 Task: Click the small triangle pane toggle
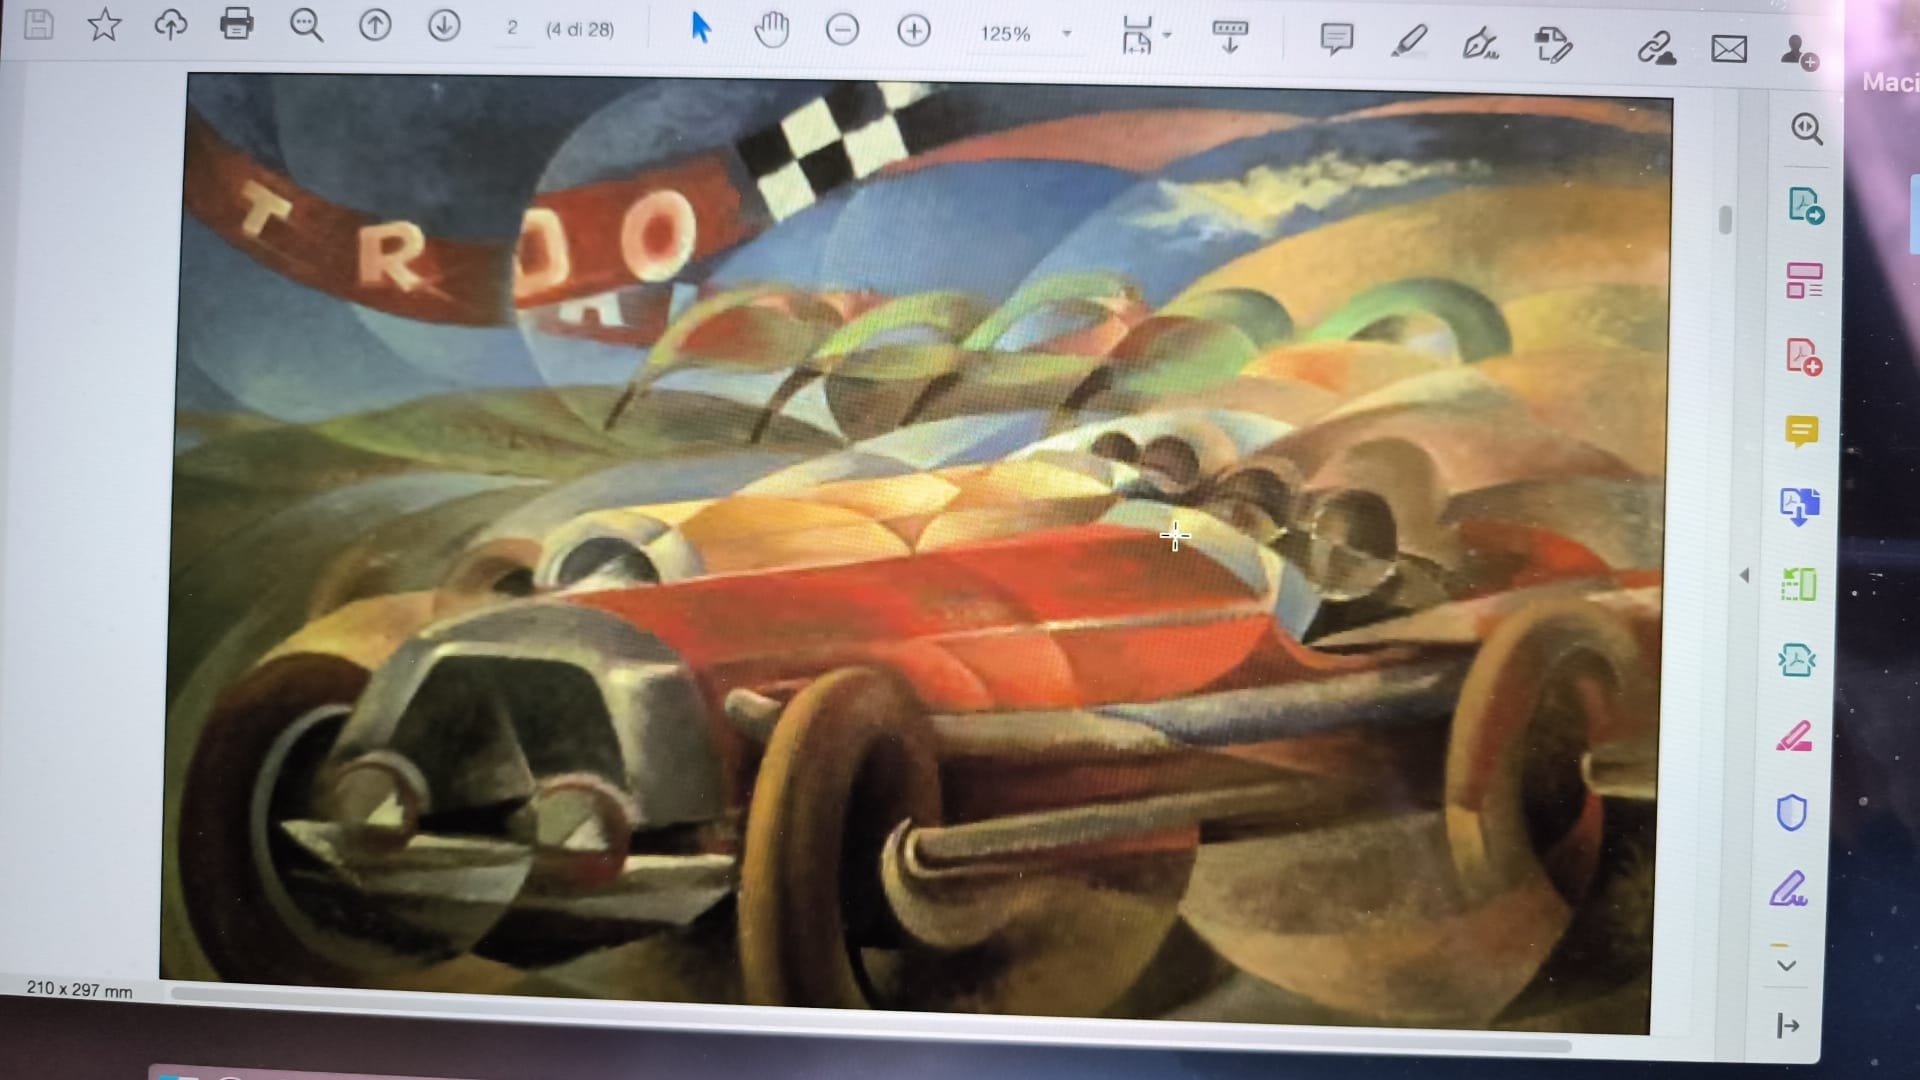tap(1744, 575)
